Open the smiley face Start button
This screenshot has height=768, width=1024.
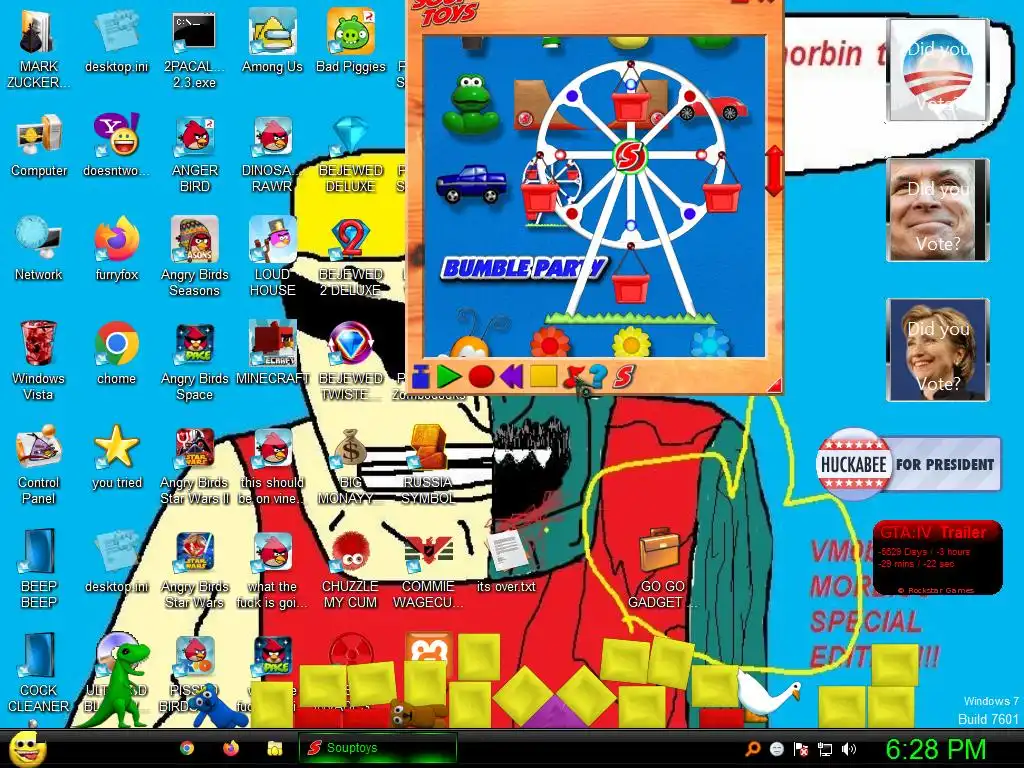(x=27, y=748)
